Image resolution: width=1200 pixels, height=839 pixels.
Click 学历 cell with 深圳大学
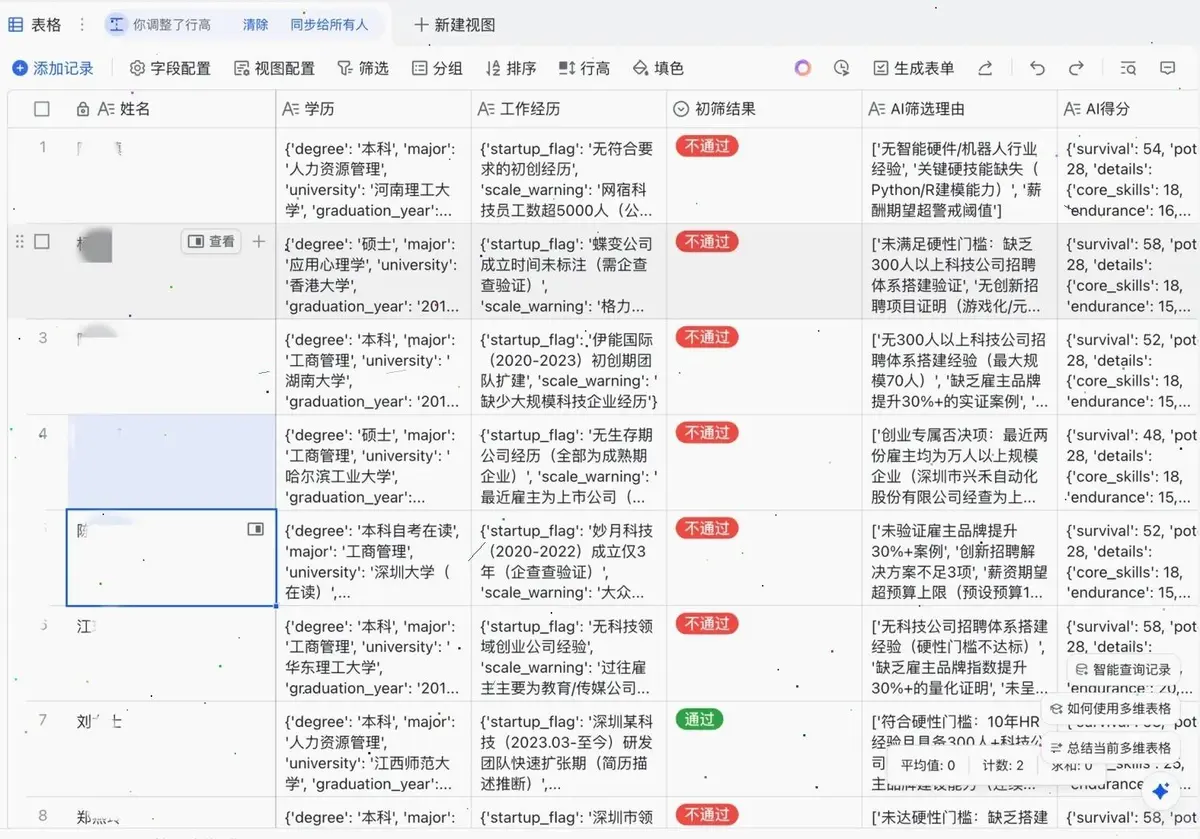[x=374, y=558]
